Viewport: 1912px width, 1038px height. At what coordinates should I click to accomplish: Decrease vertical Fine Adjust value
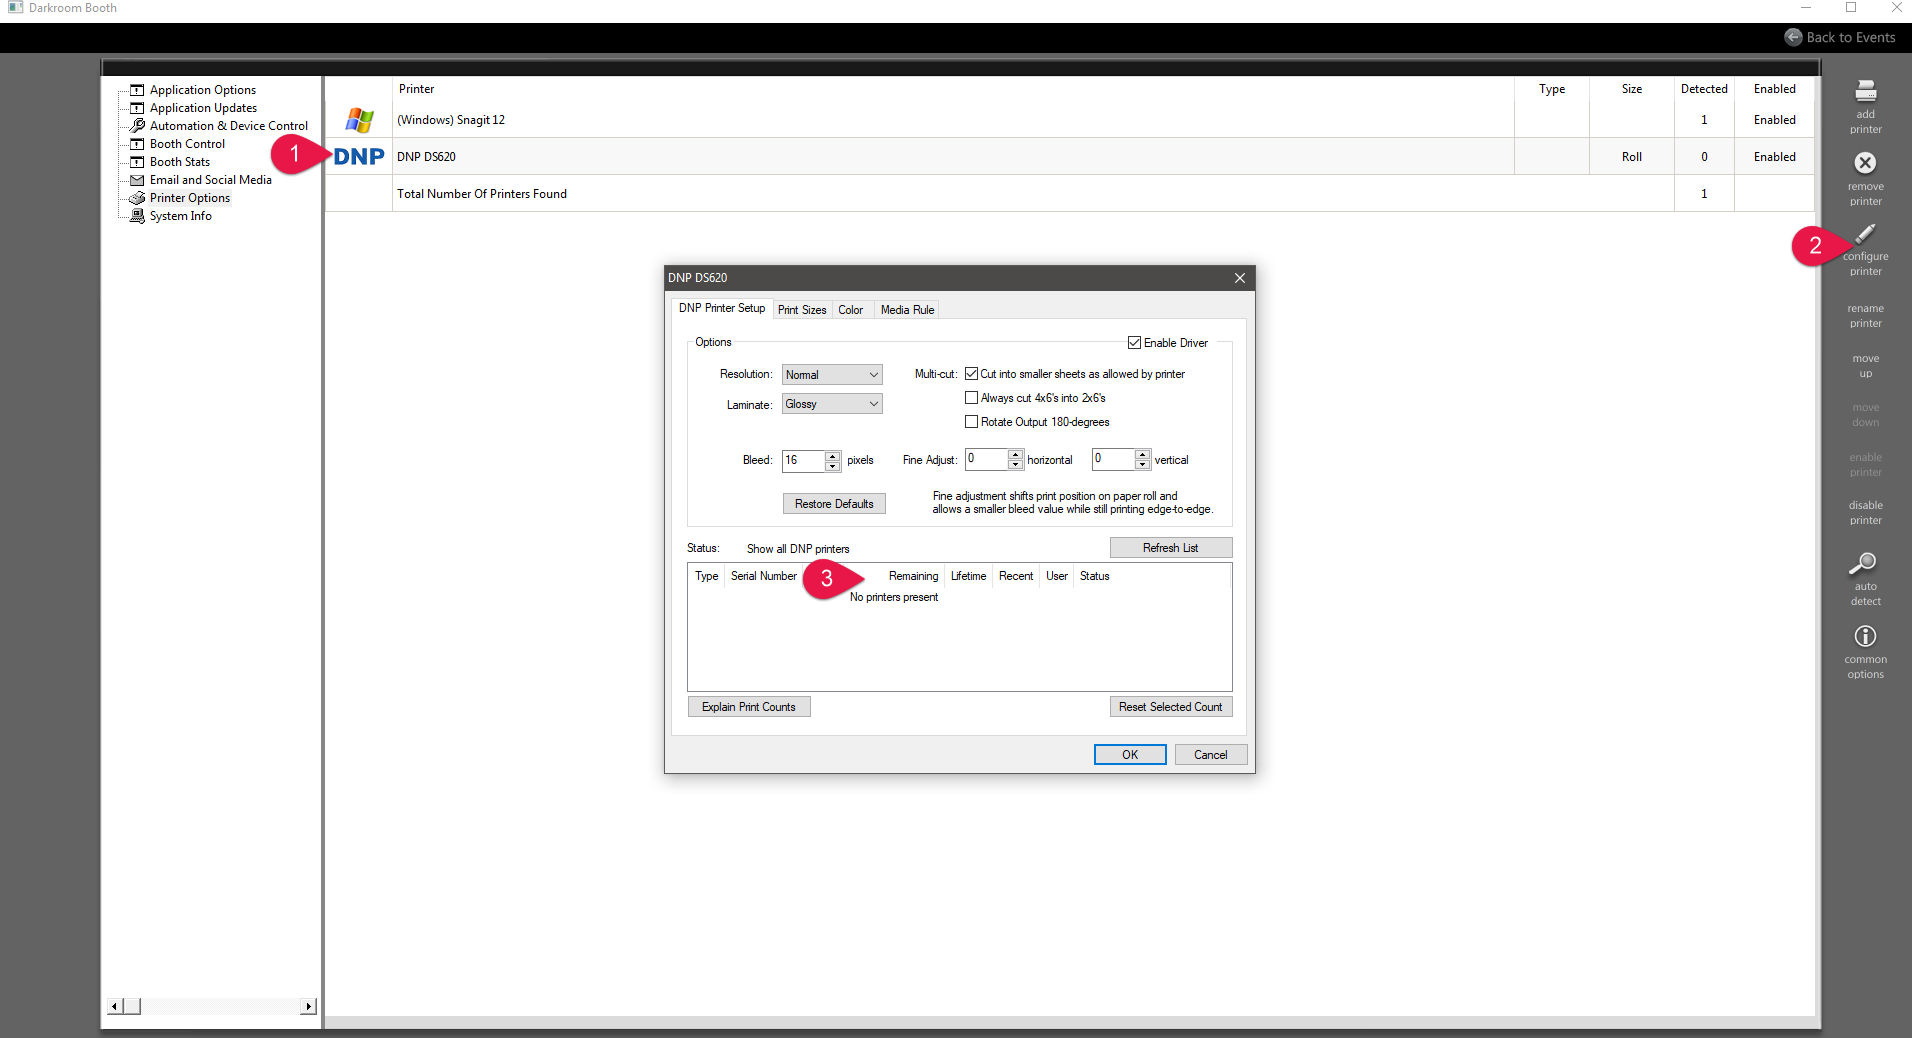pyautogui.click(x=1143, y=465)
